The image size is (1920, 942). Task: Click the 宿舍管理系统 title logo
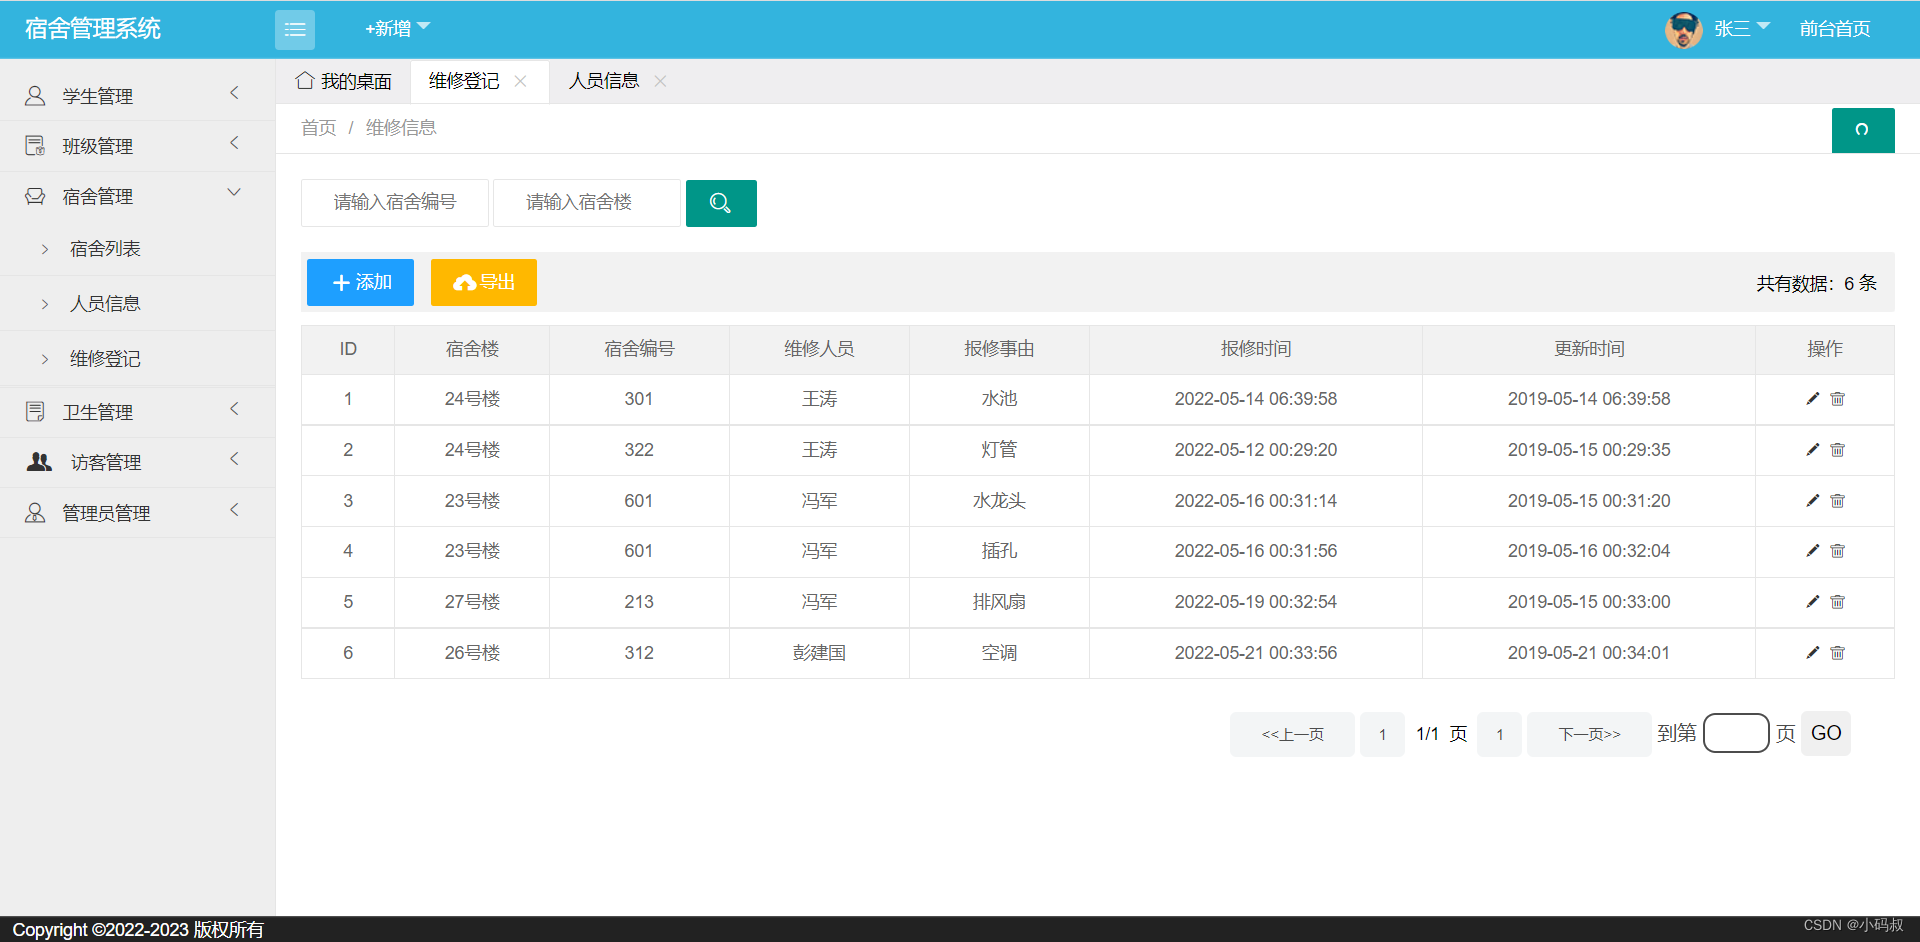pos(93,29)
